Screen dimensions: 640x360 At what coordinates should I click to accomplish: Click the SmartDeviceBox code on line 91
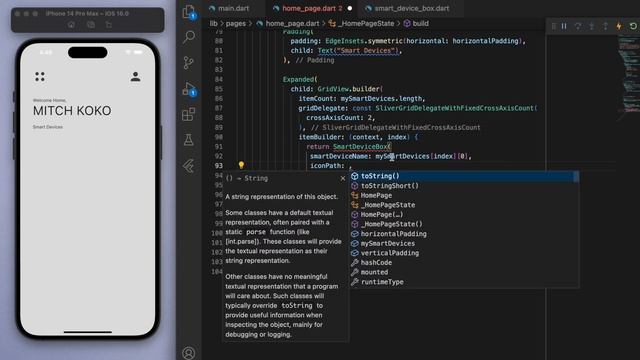pyautogui.click(x=360, y=147)
